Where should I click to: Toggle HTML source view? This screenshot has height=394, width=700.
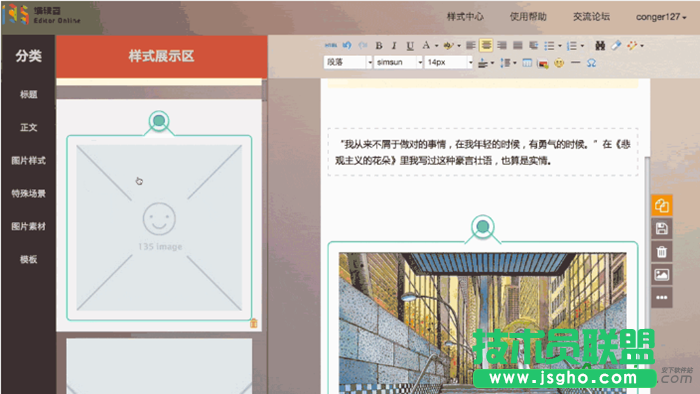pyautogui.click(x=330, y=46)
